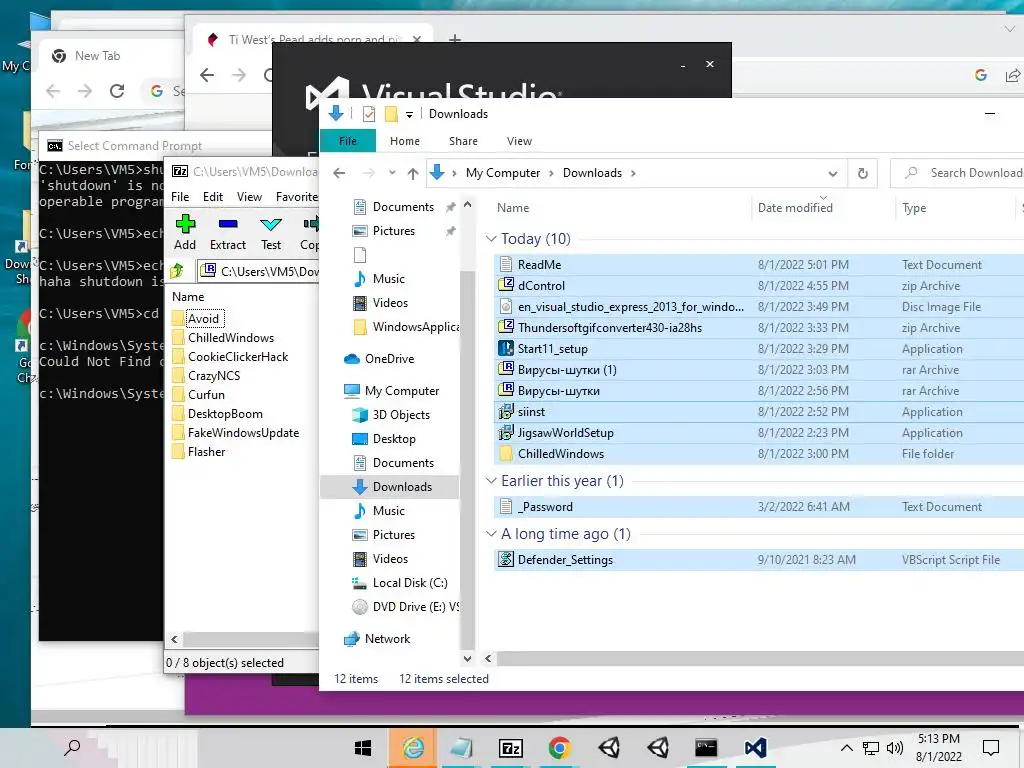Collapse the Earlier this year group

491,481
